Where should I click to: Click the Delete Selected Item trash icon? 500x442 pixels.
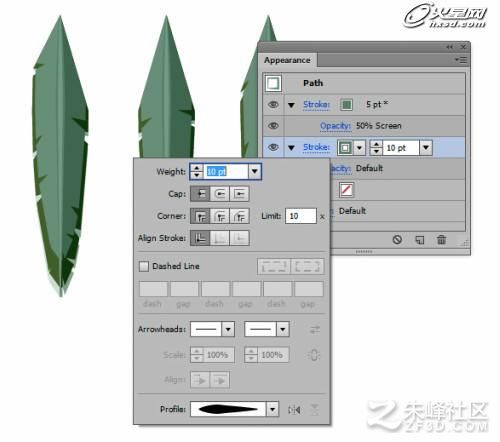coord(441,240)
